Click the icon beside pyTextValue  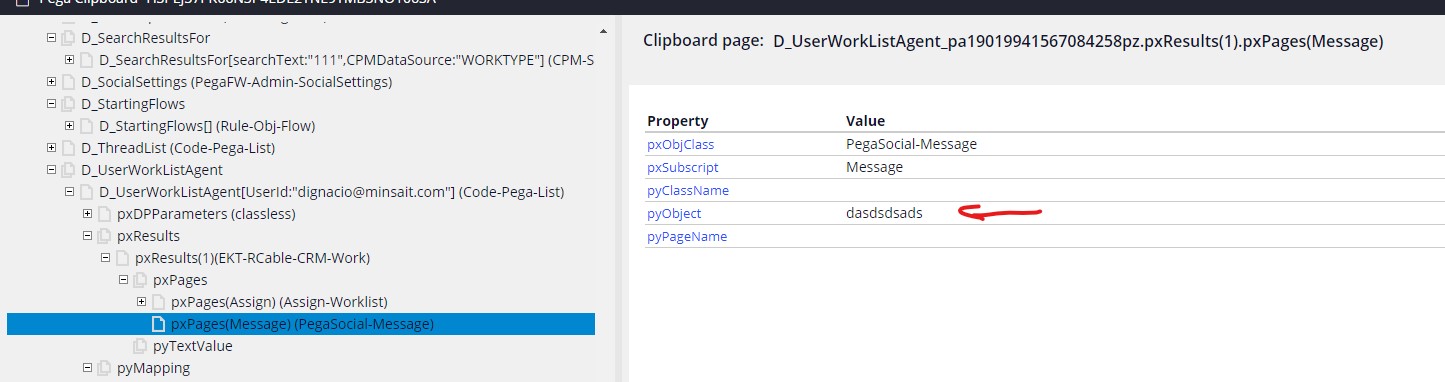[140, 346]
